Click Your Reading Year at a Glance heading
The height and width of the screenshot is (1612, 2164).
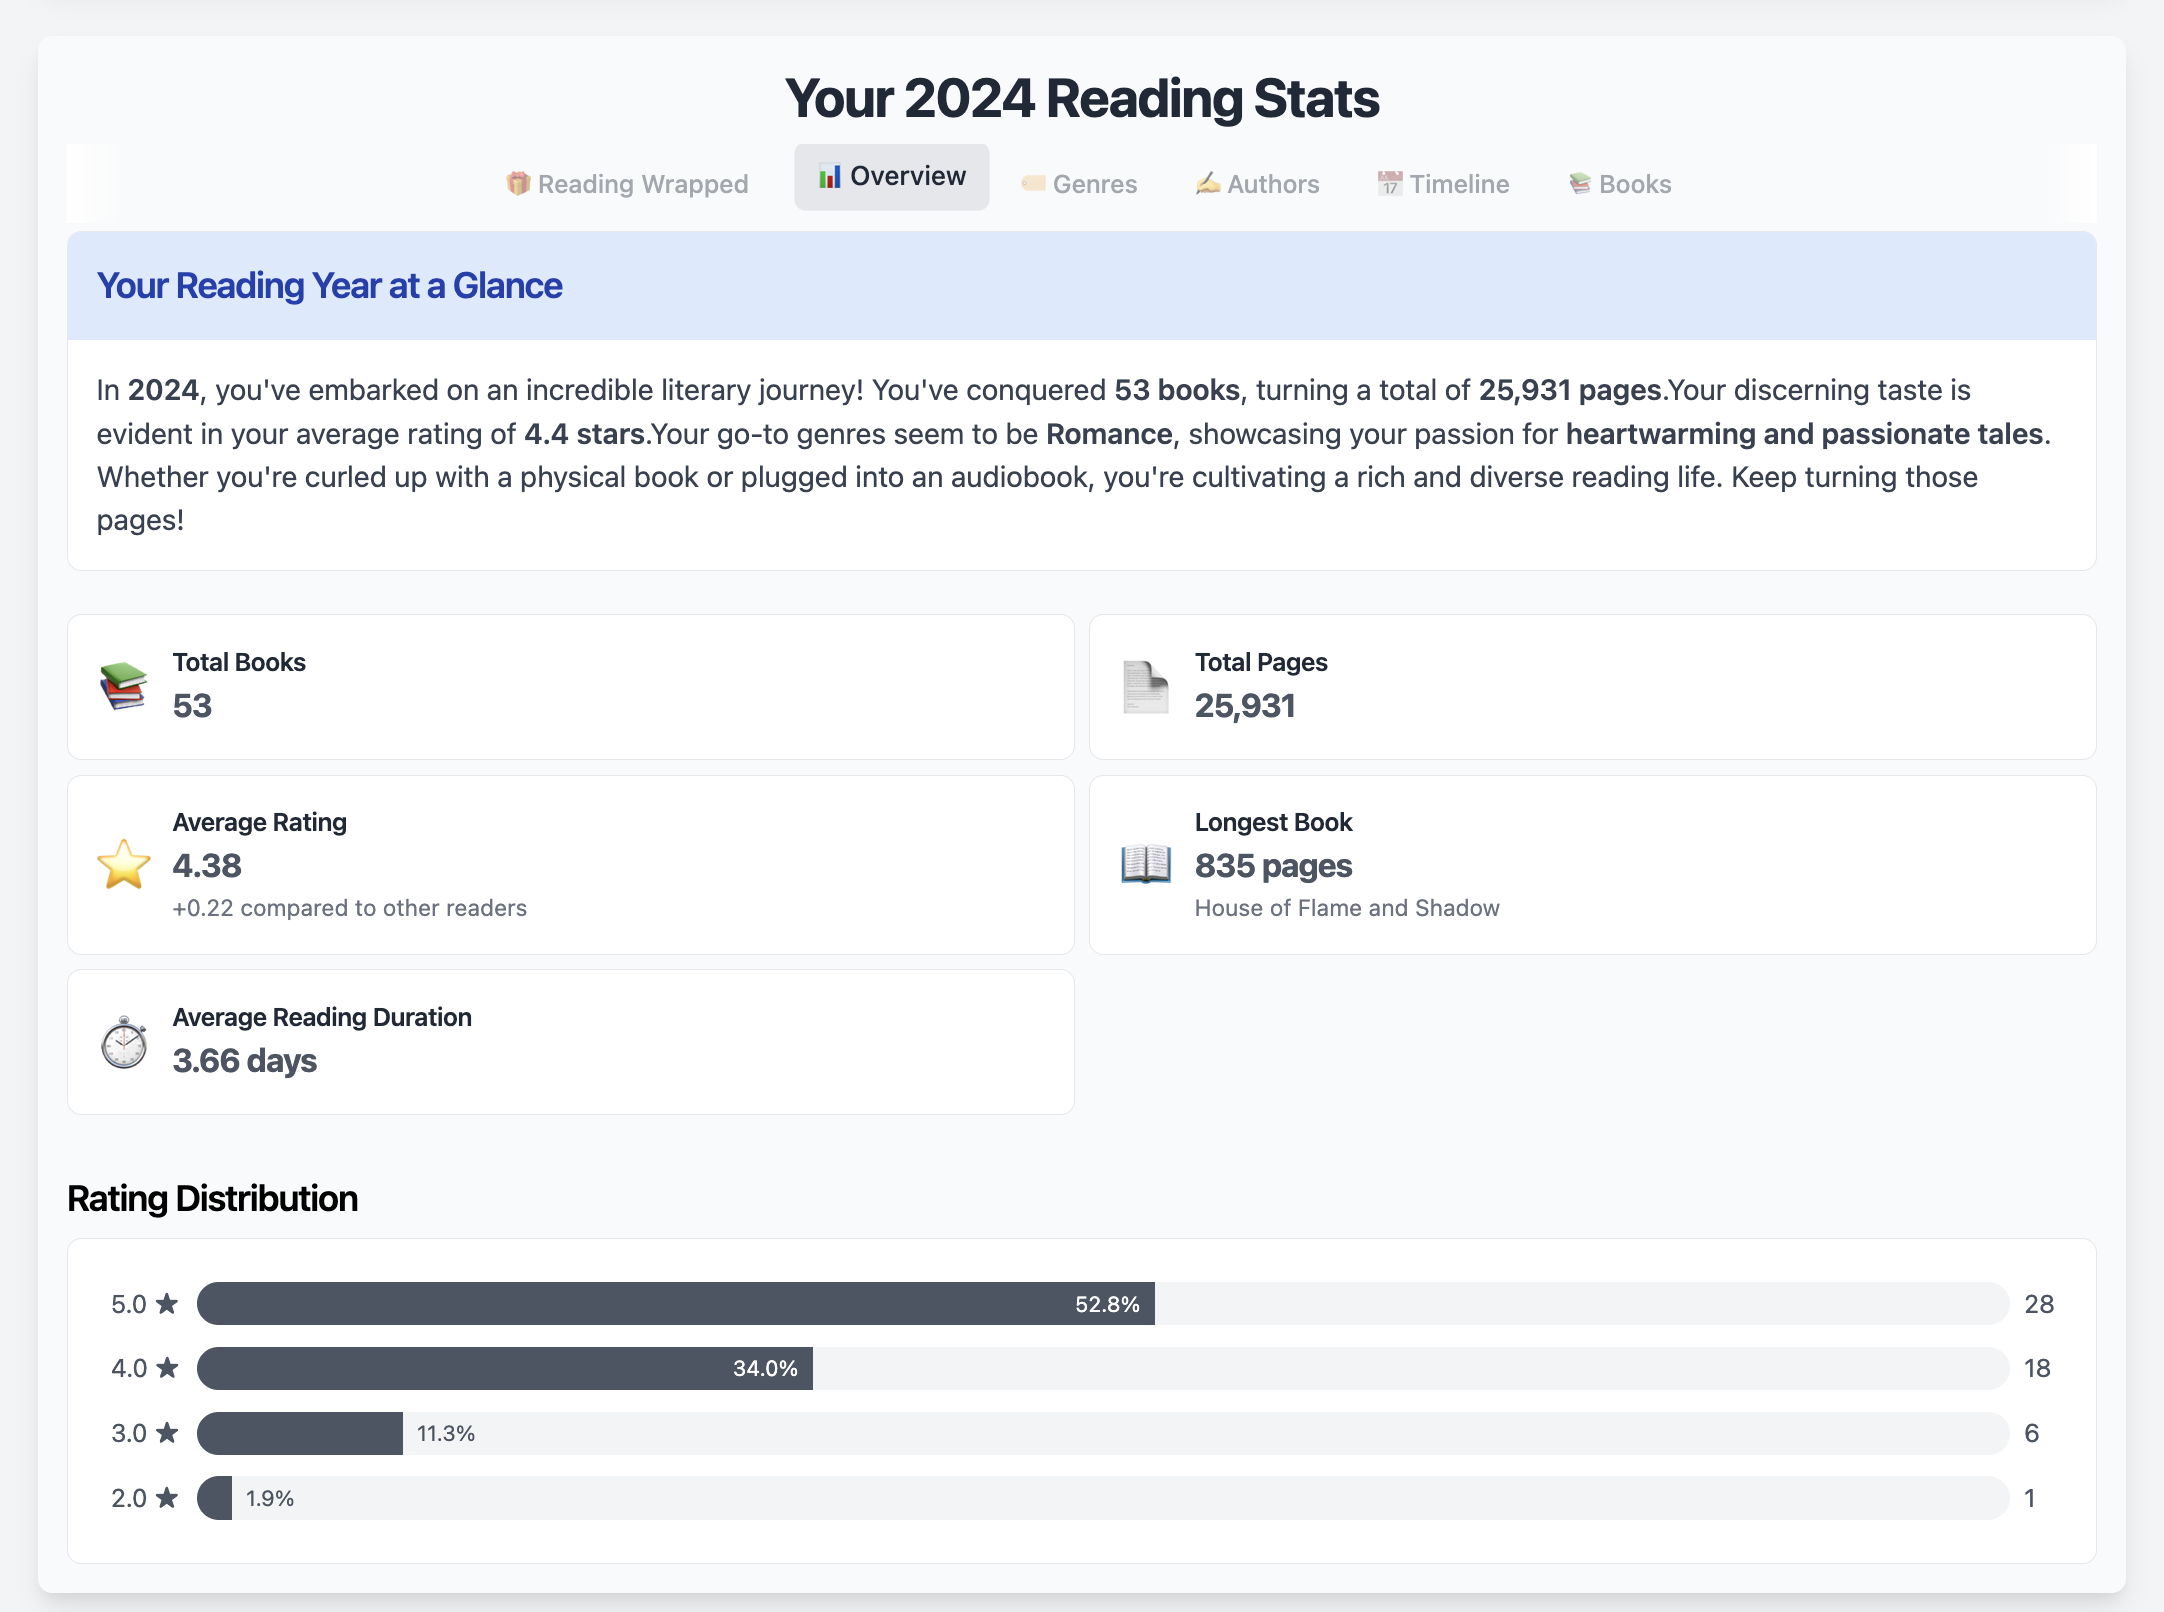pyautogui.click(x=329, y=286)
